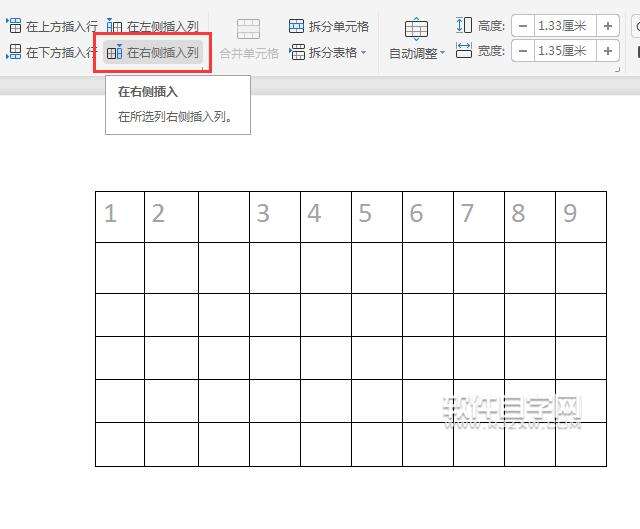
Task: Click the merge cells icon
Action: [248, 29]
